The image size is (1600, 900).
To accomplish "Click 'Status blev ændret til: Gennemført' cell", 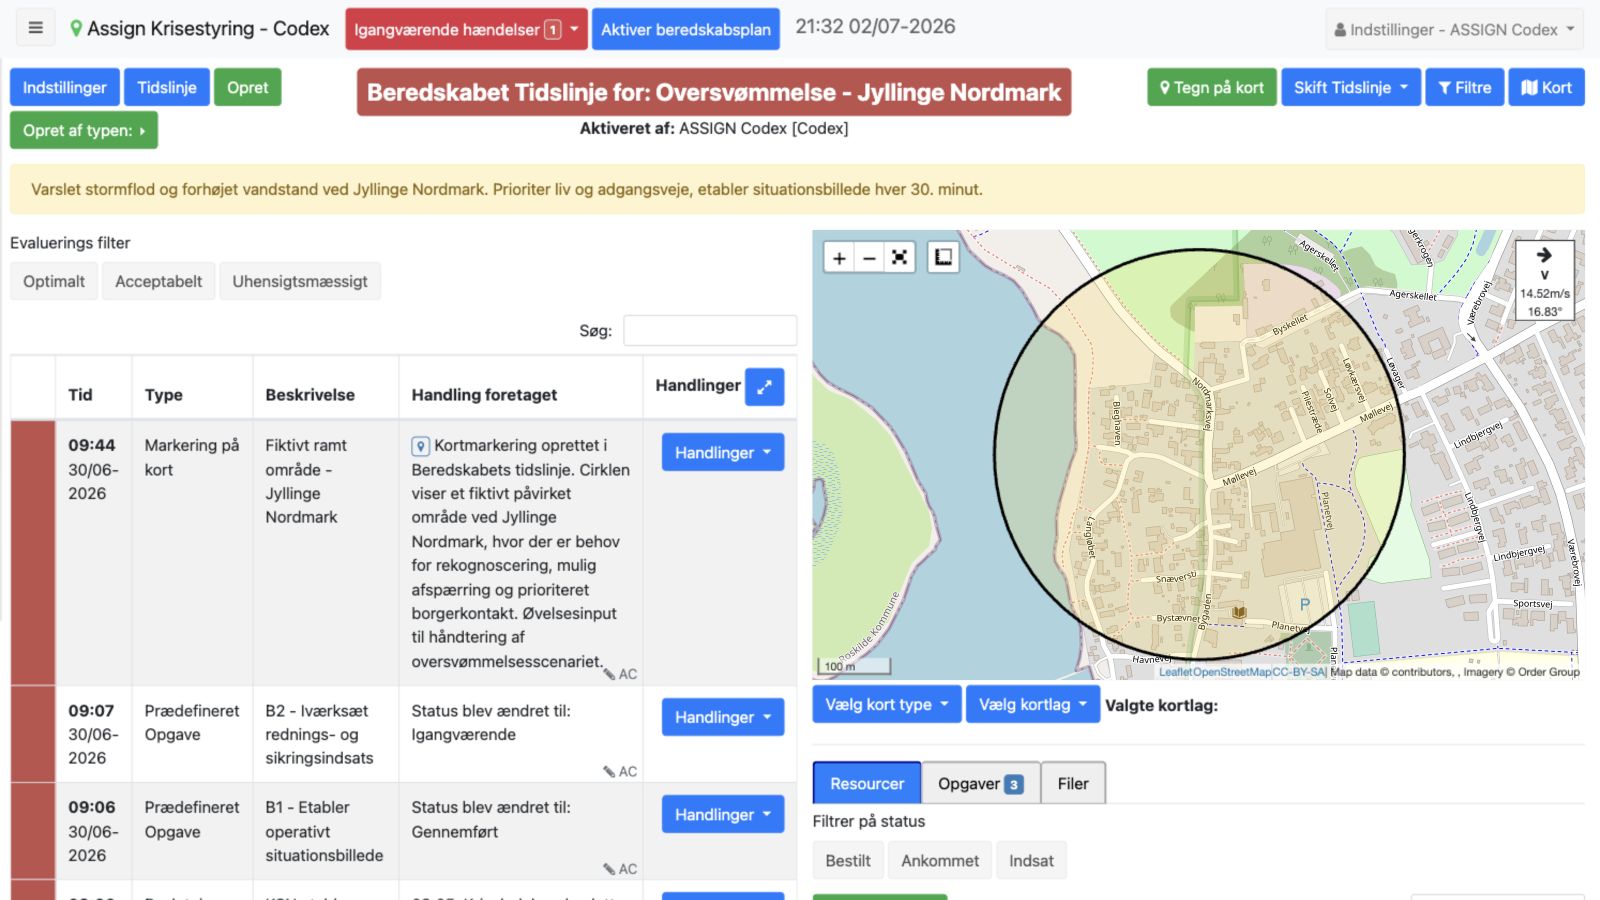I will point(520,831).
